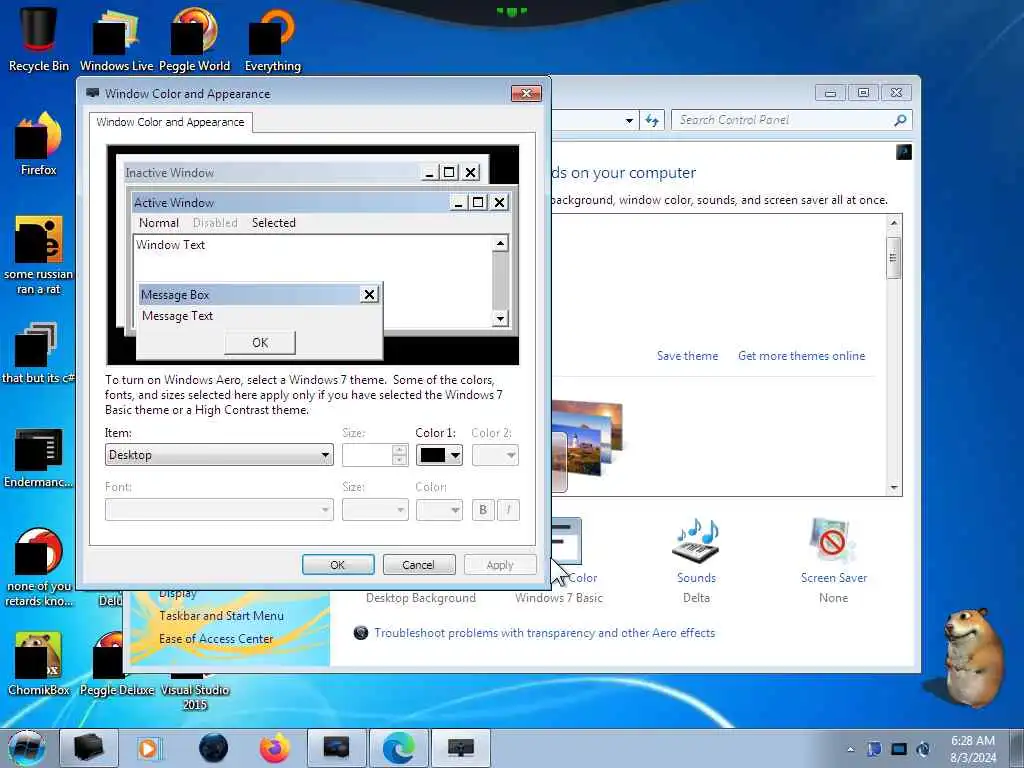Image resolution: width=1024 pixels, height=768 pixels.
Task: Click the network icon in the system tray
Action: coord(899,749)
